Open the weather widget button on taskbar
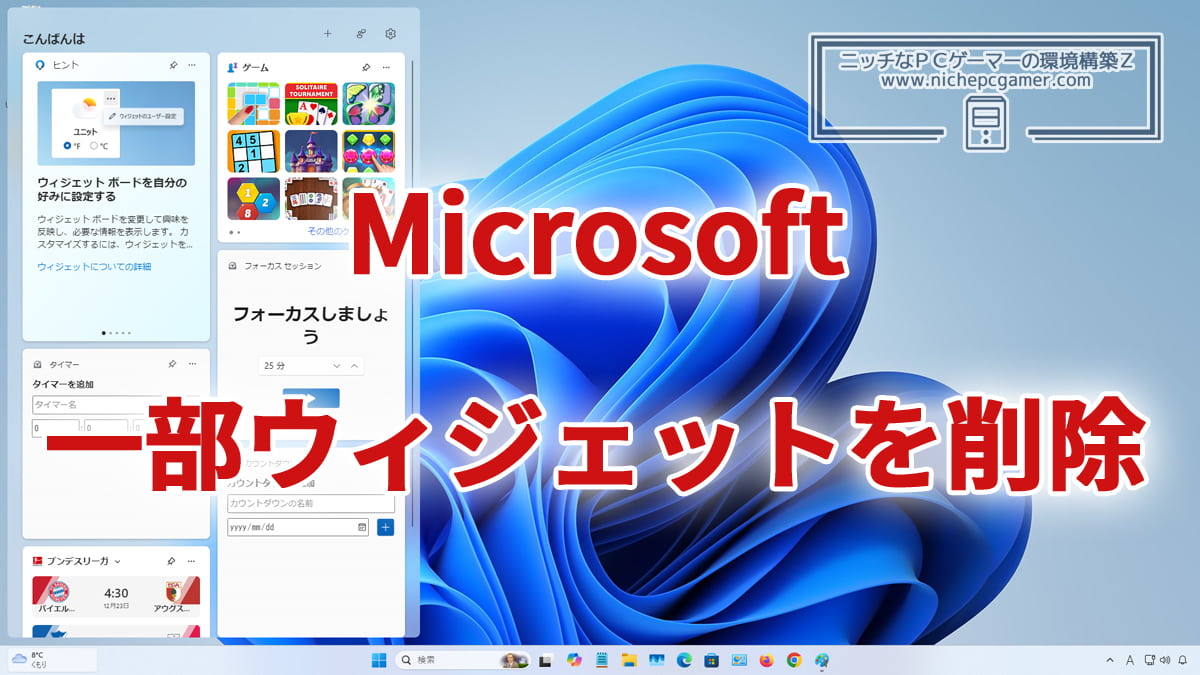 coord(53,660)
